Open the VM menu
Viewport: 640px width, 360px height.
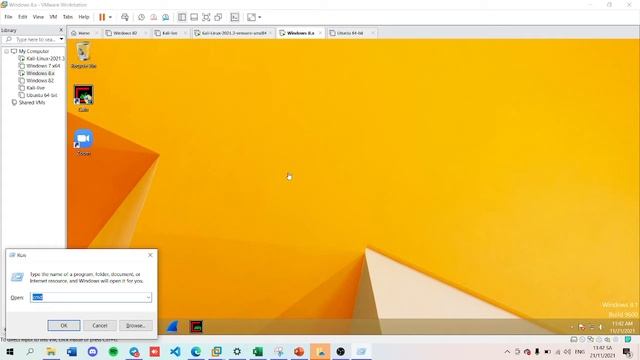click(53, 17)
